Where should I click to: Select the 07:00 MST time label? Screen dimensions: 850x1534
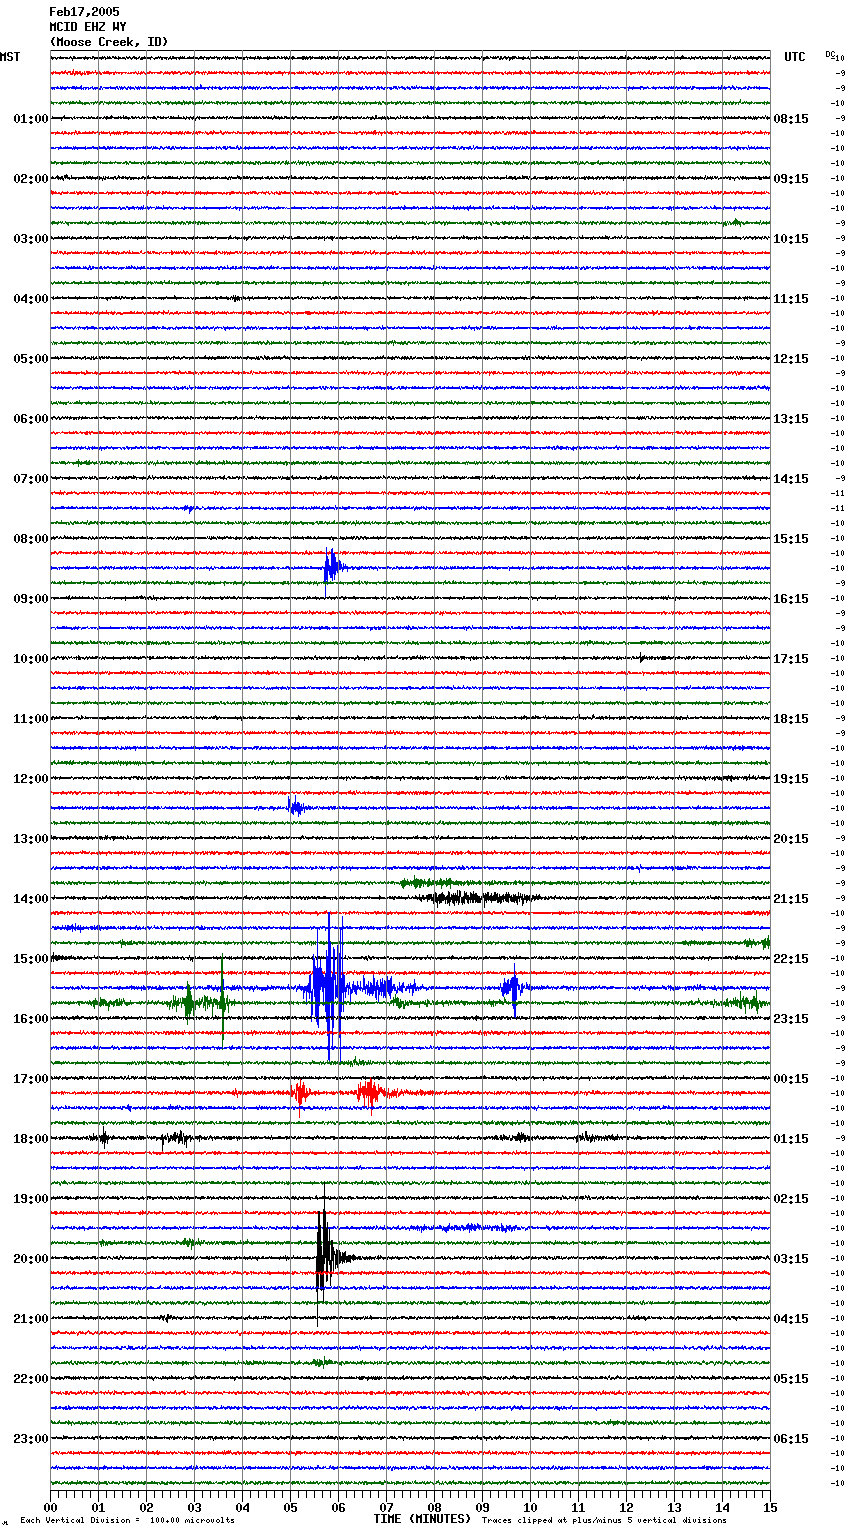(x=31, y=479)
